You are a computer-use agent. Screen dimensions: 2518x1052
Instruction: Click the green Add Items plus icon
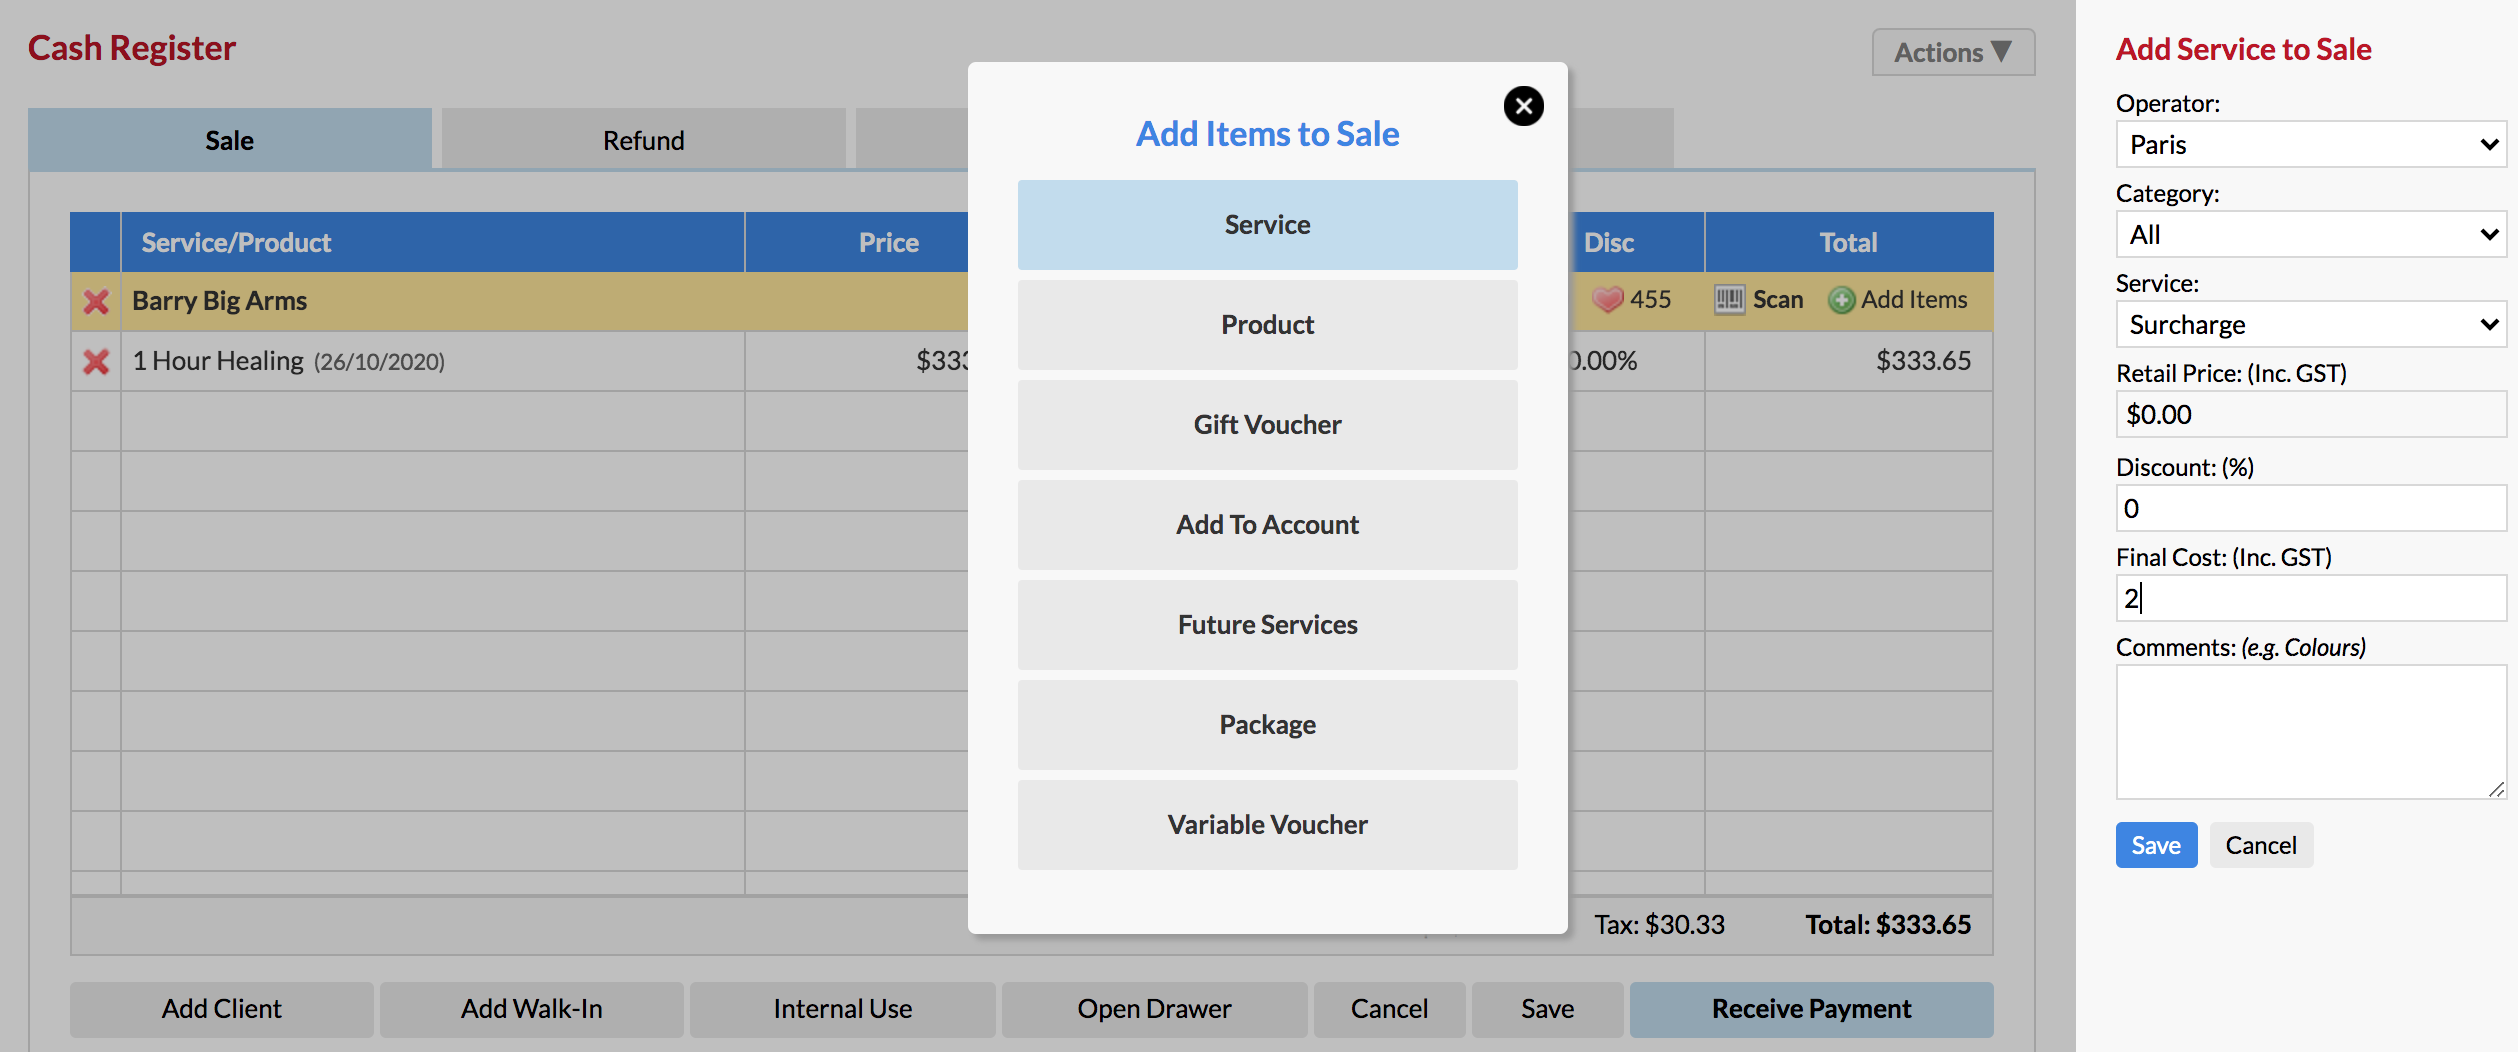(x=1841, y=300)
